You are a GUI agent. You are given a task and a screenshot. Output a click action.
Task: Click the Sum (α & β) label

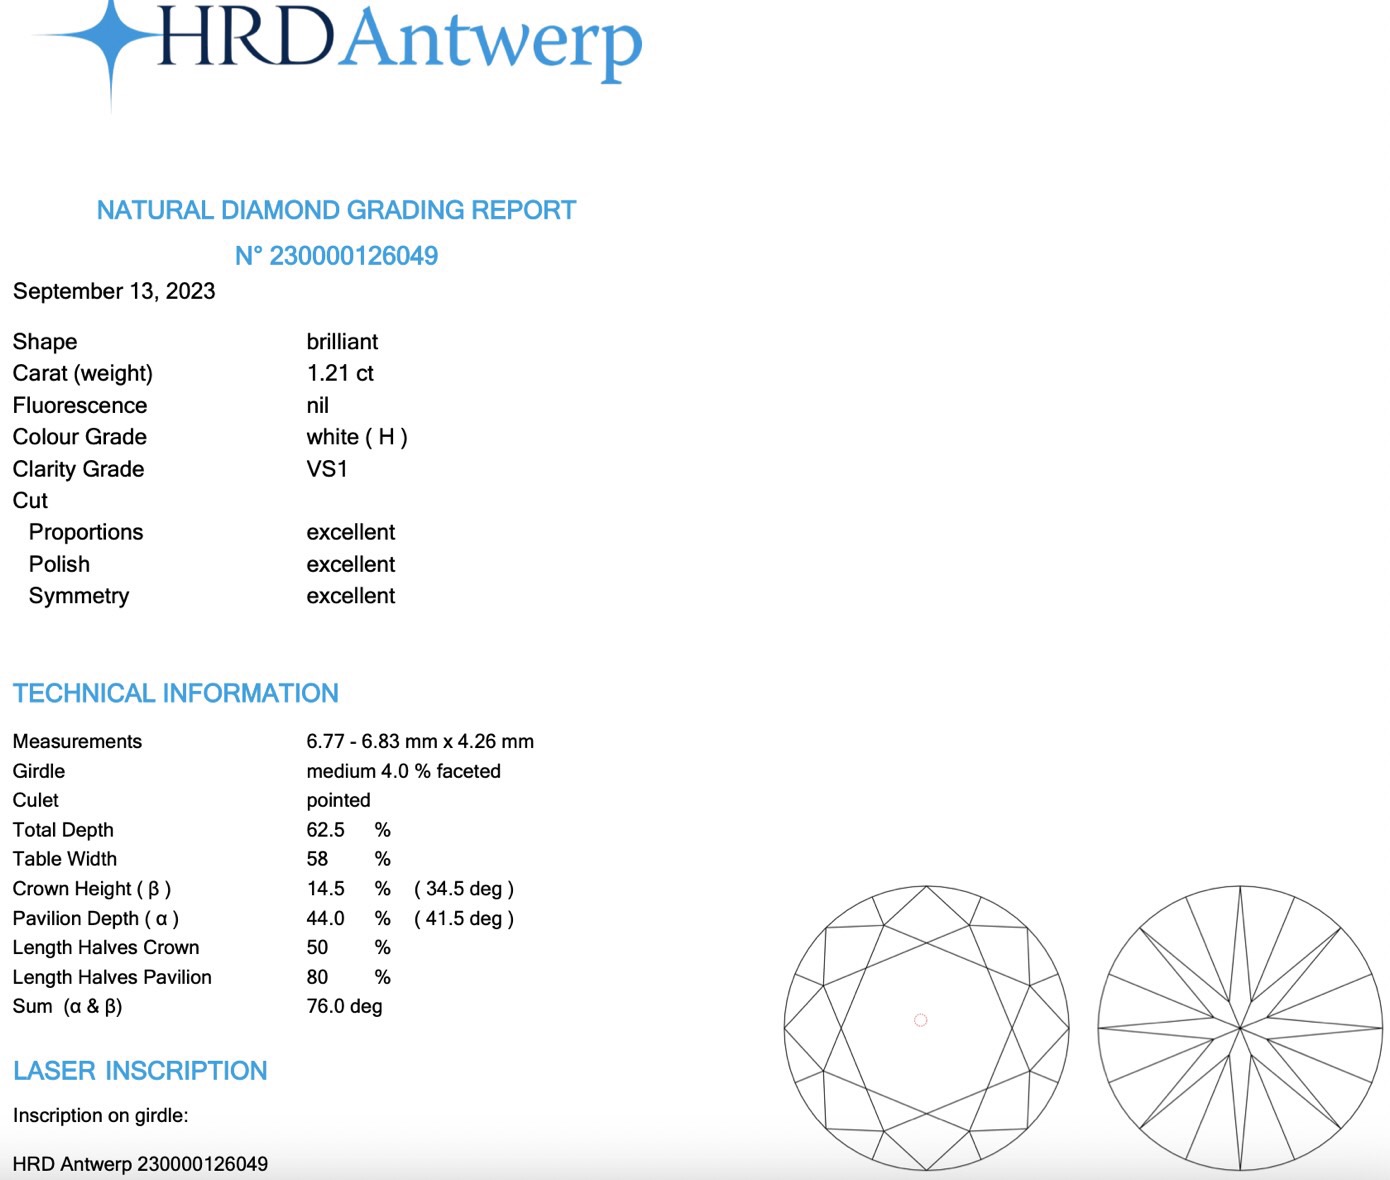coord(67,1006)
